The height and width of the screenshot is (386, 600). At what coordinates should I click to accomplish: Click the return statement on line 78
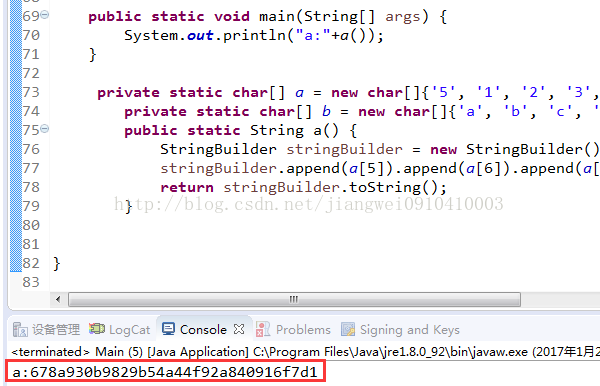(x=303, y=187)
